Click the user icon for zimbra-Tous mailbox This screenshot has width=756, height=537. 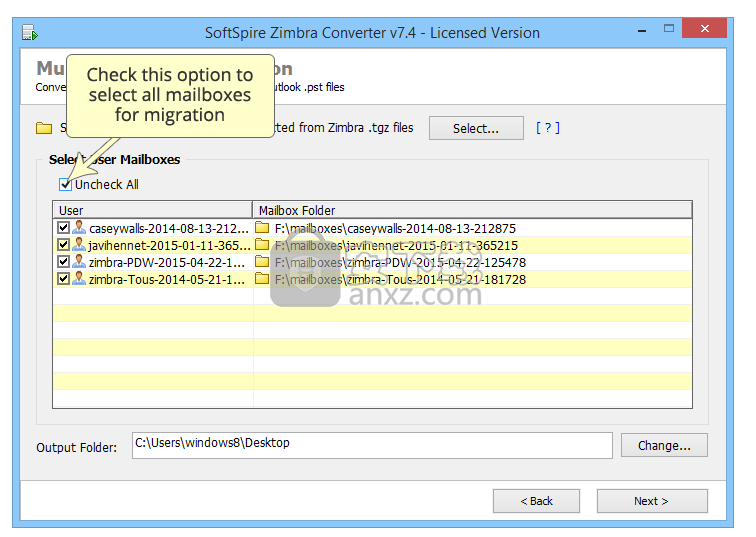point(79,279)
